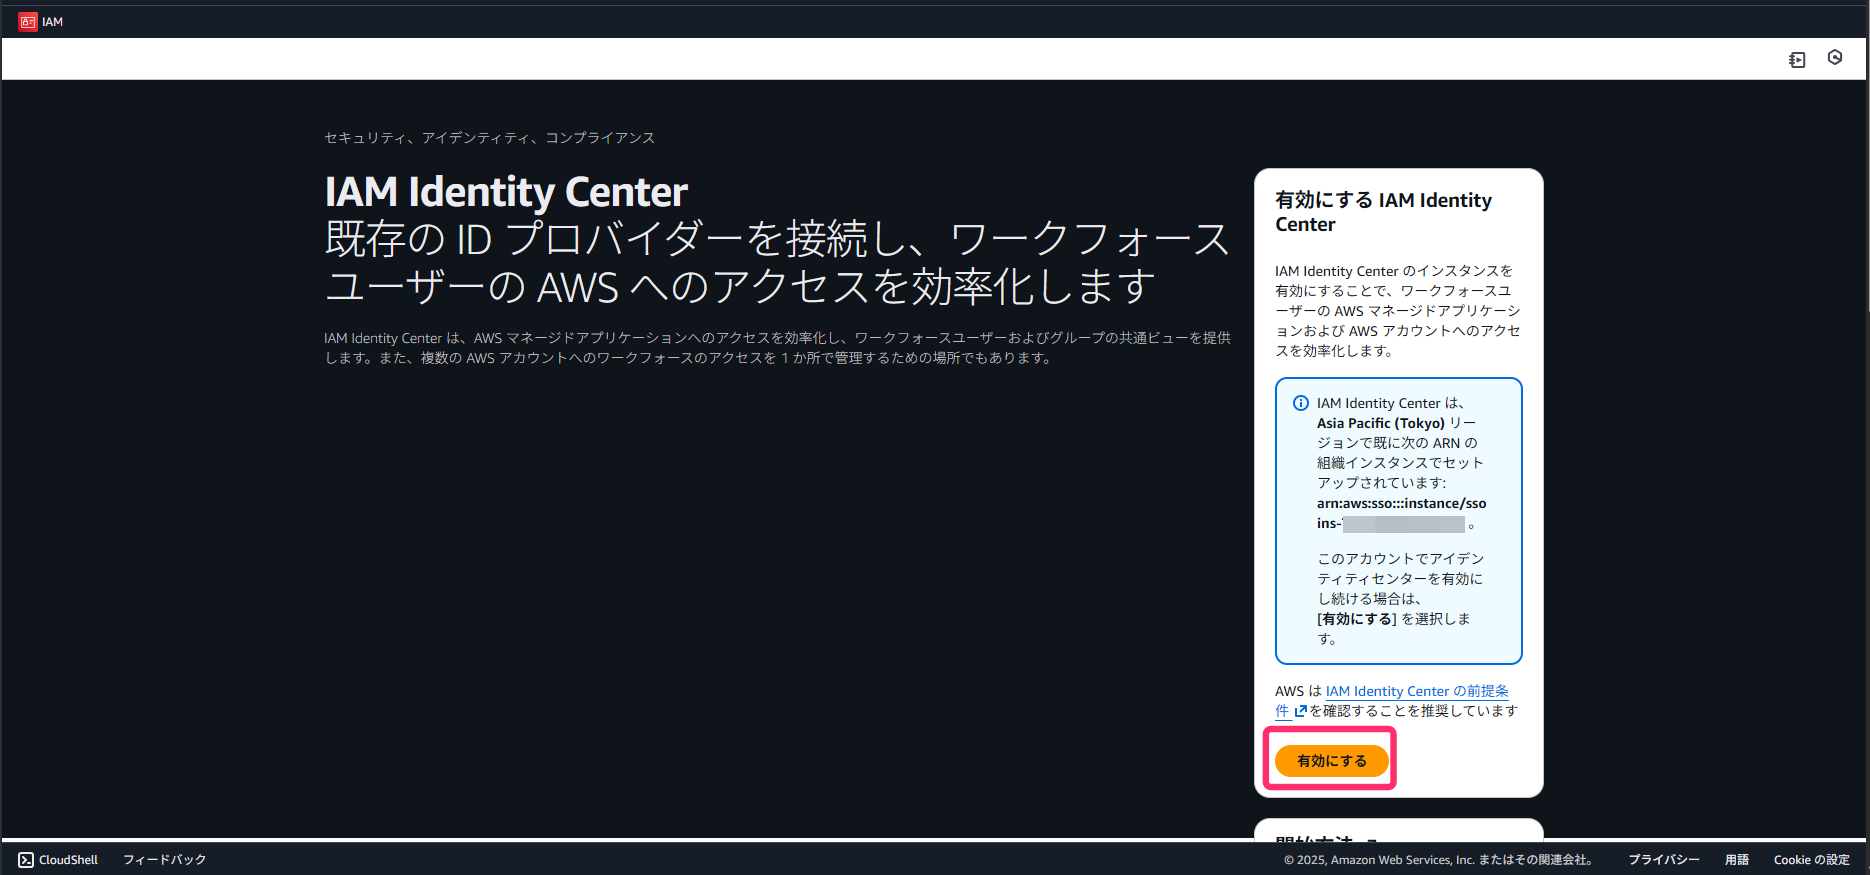Open CloudShell from the footer
Image resolution: width=1870 pixels, height=875 pixels.
pos(58,860)
